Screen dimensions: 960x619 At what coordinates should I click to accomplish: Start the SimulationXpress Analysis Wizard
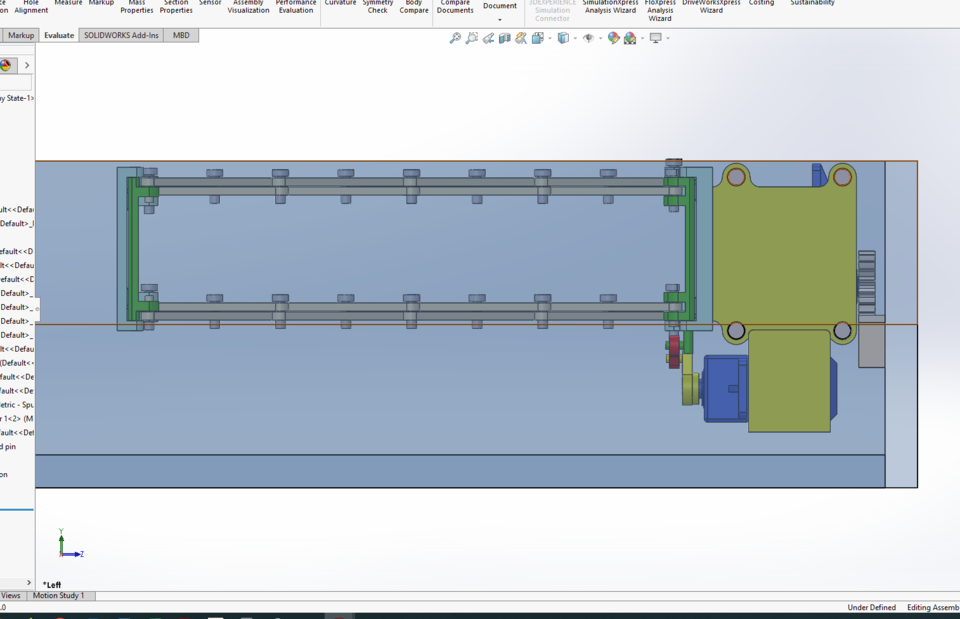(609, 8)
